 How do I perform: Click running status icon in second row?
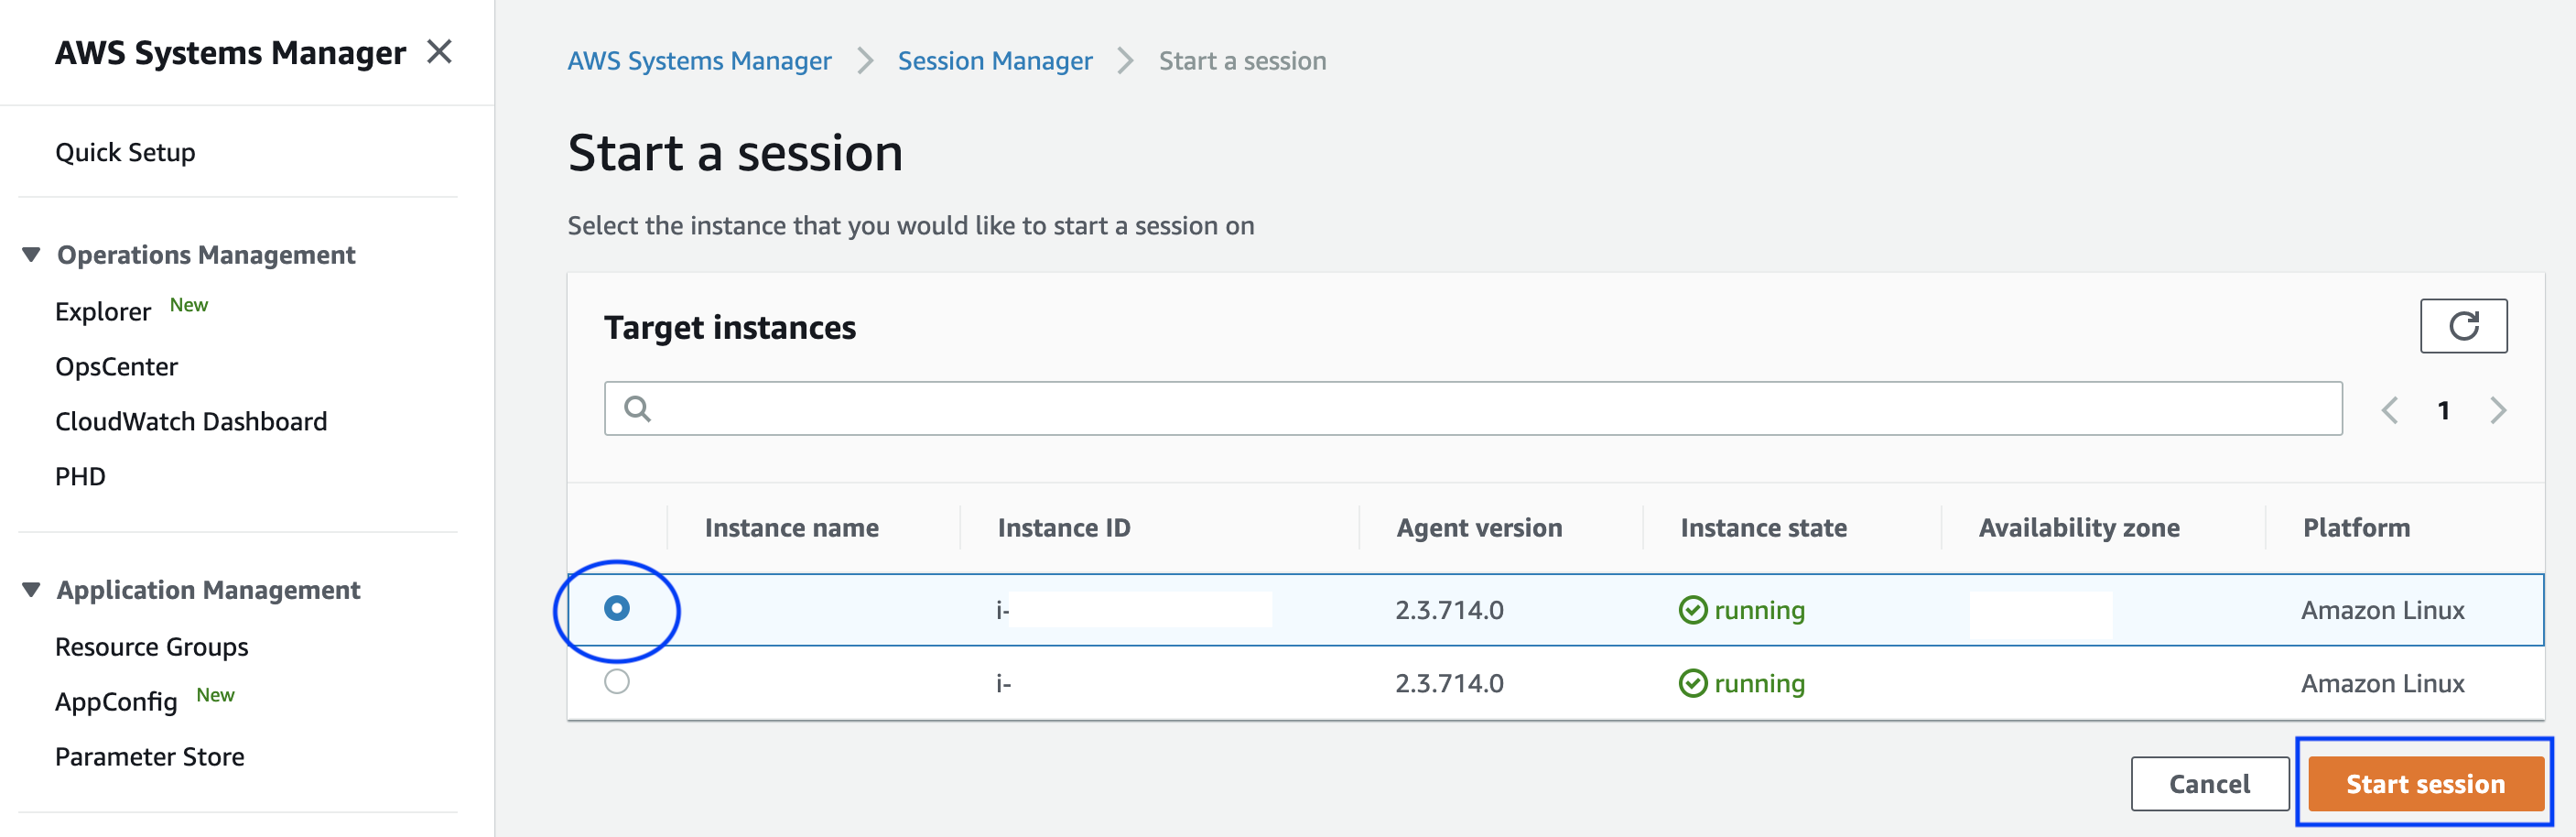tap(1692, 683)
